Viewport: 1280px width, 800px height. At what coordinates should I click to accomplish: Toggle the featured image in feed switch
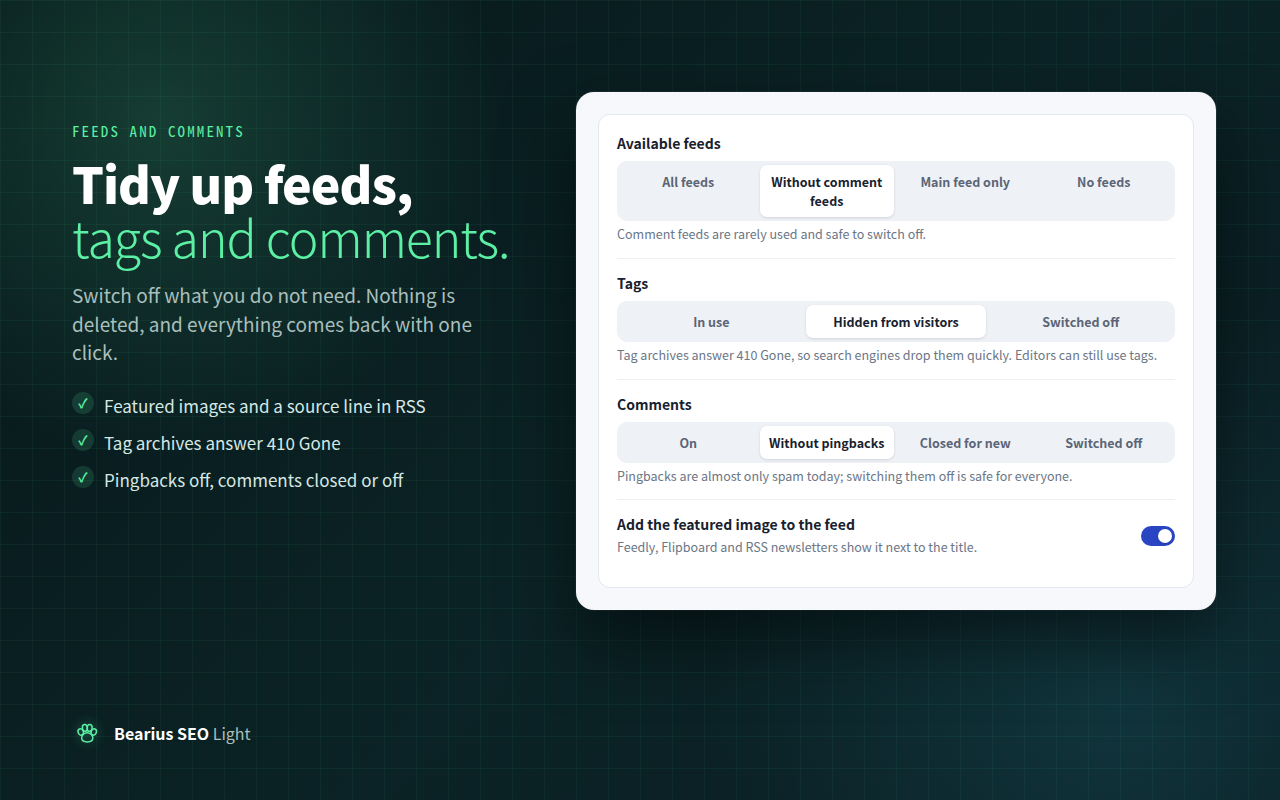click(1158, 536)
